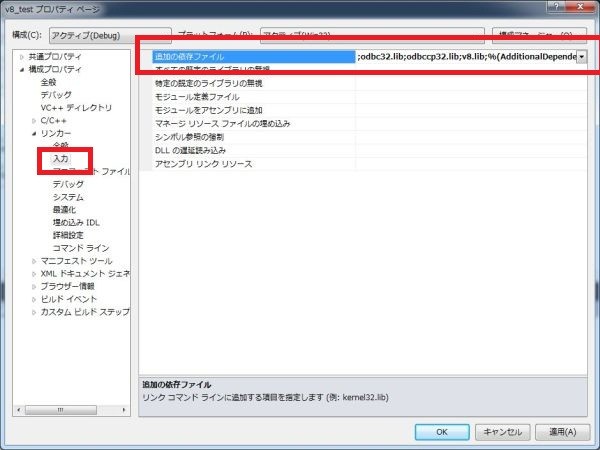Click the 適用(A) button

(x=562, y=432)
